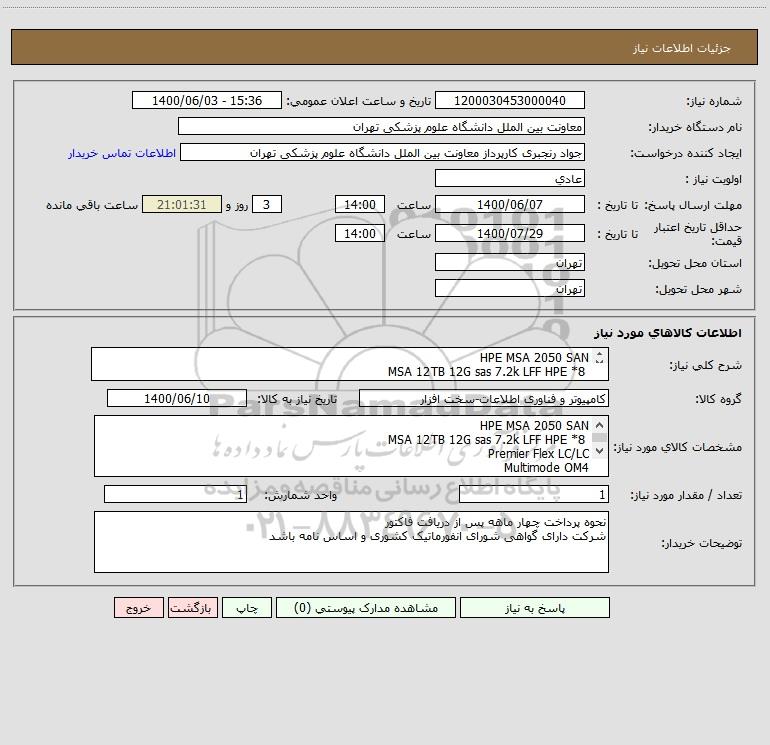770x745 pixels.
Task: Click the حداقل تاریخ اعتبار قیمت label
Action: (698, 234)
